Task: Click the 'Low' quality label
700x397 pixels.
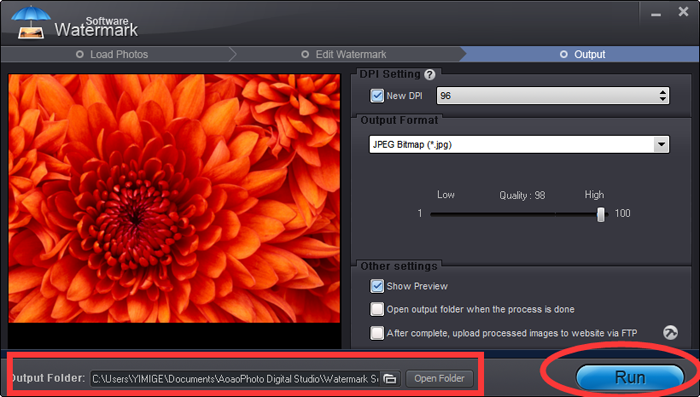Action: [446, 195]
